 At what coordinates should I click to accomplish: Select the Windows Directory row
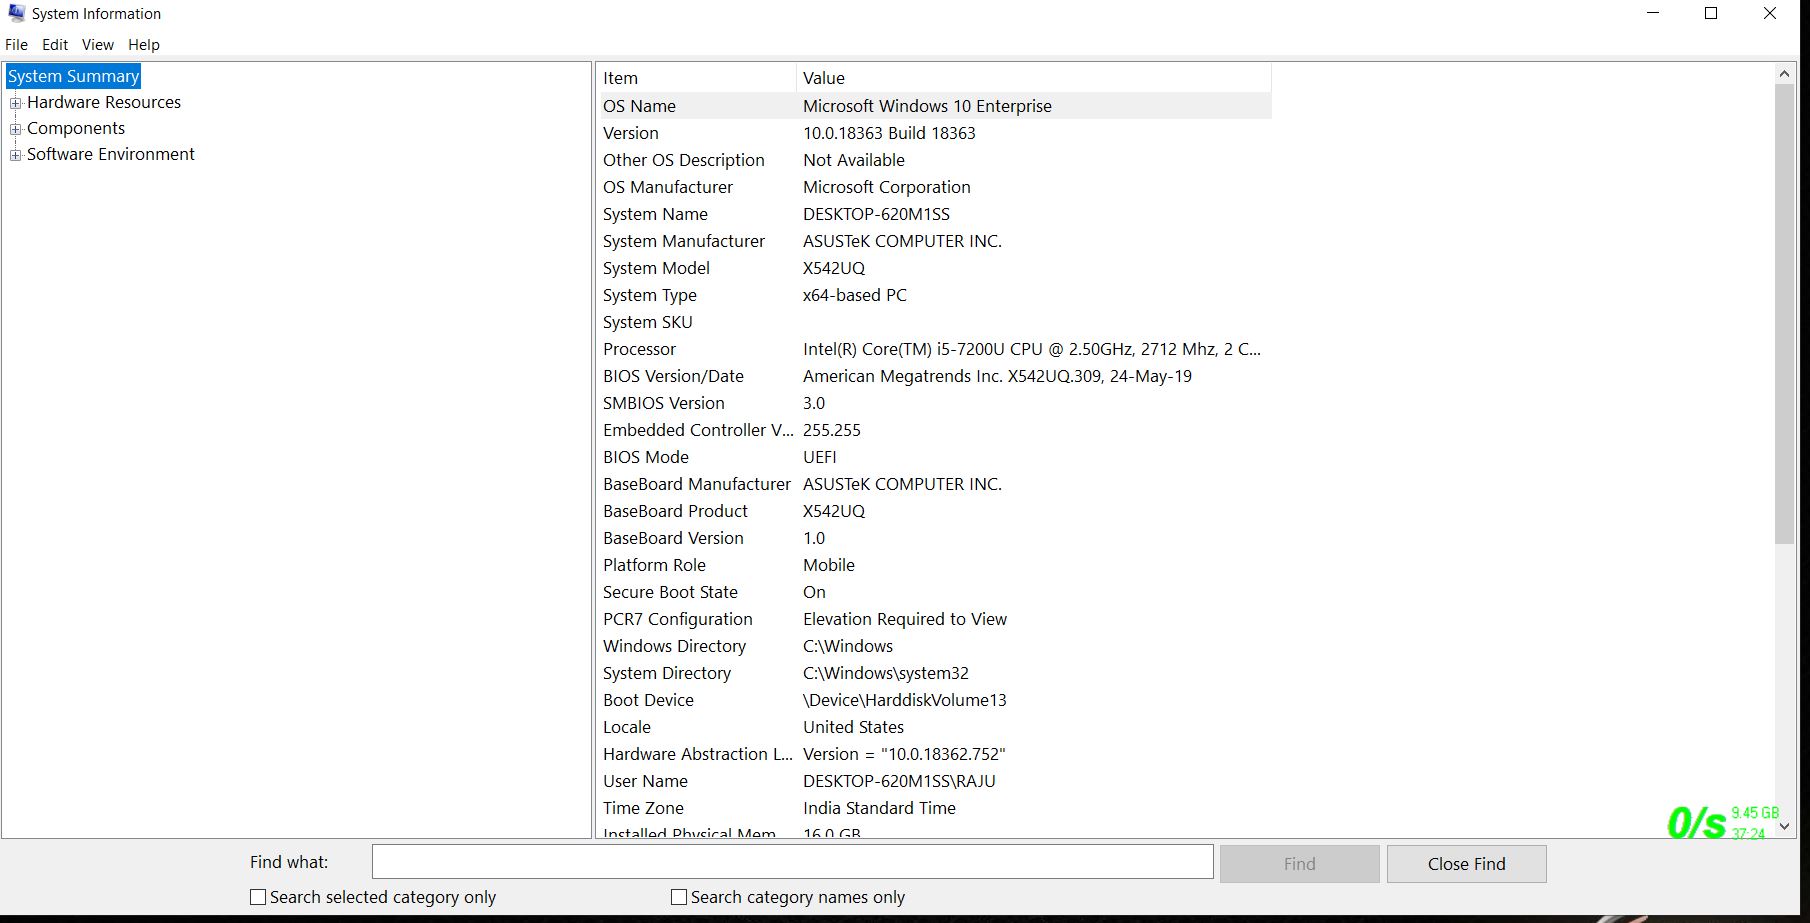(935, 646)
